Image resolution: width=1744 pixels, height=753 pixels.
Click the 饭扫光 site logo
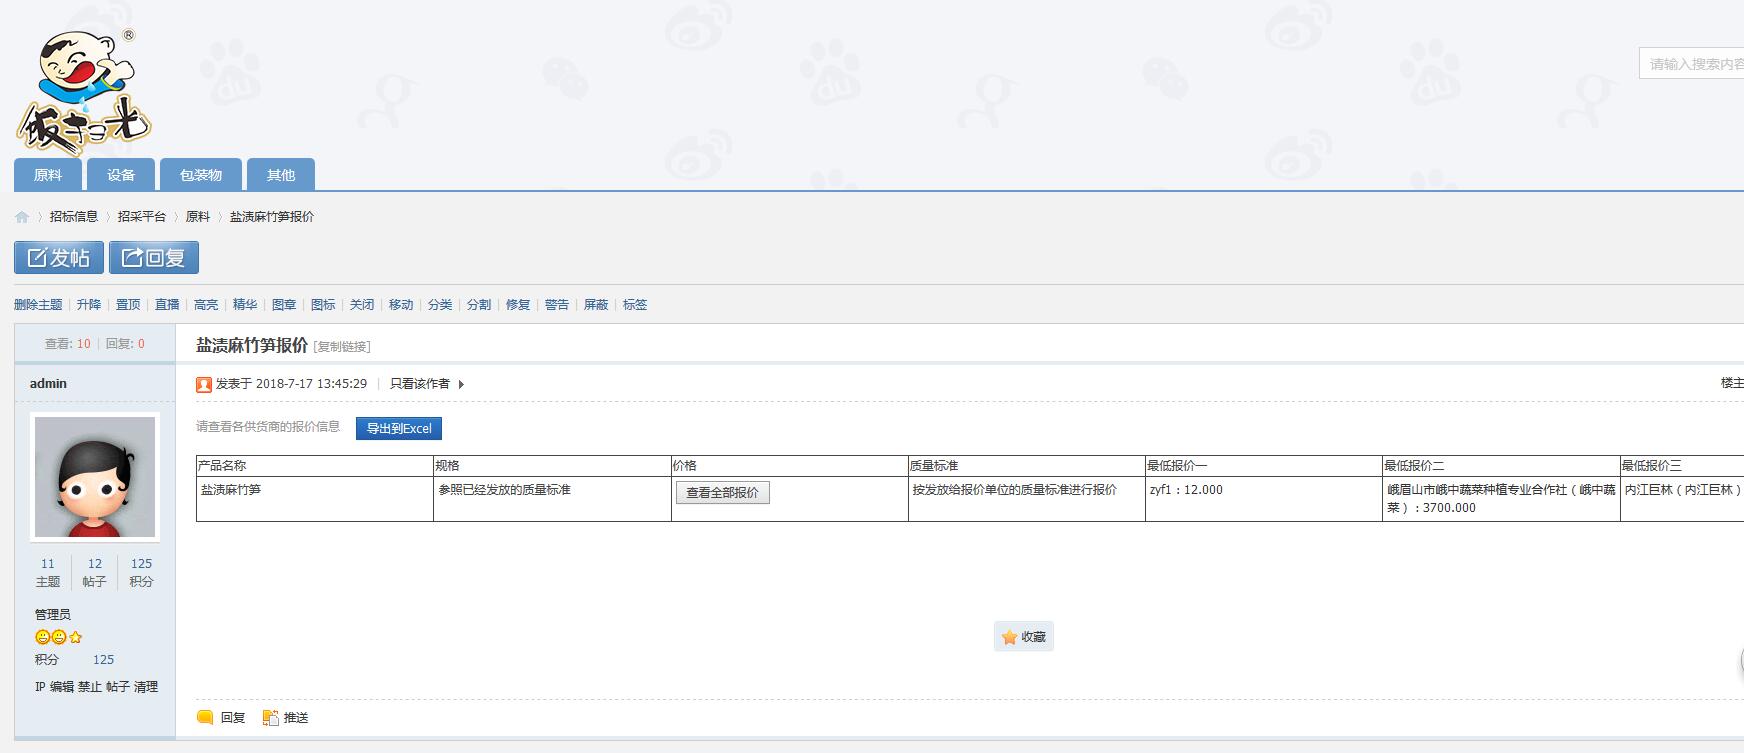point(84,92)
